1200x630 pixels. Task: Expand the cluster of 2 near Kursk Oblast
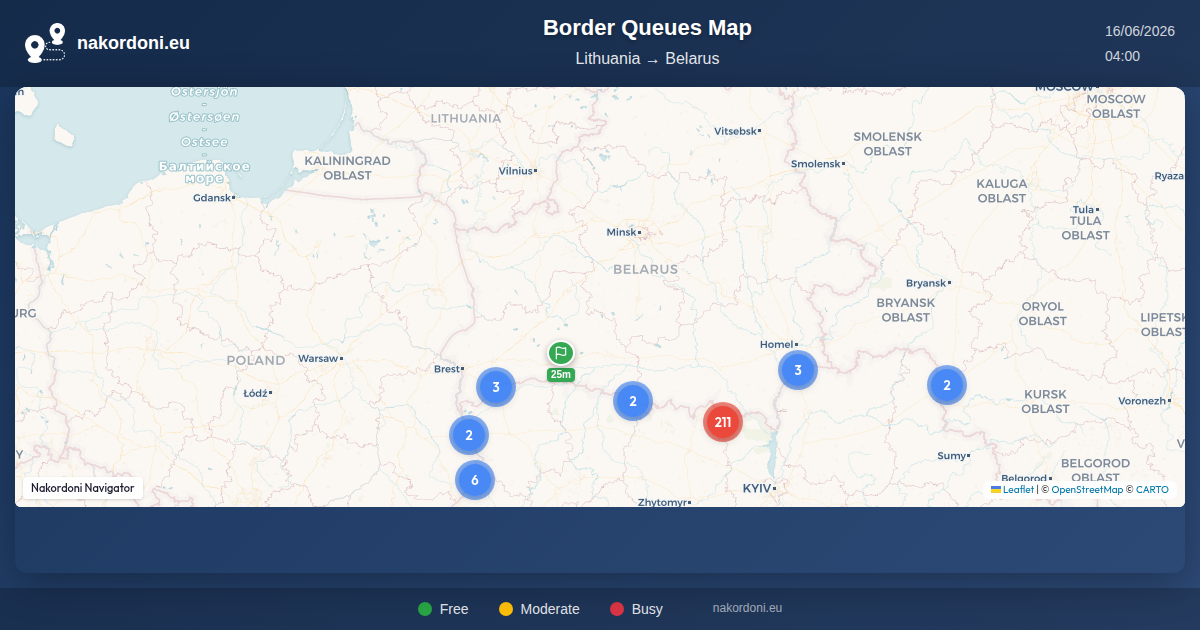click(947, 385)
